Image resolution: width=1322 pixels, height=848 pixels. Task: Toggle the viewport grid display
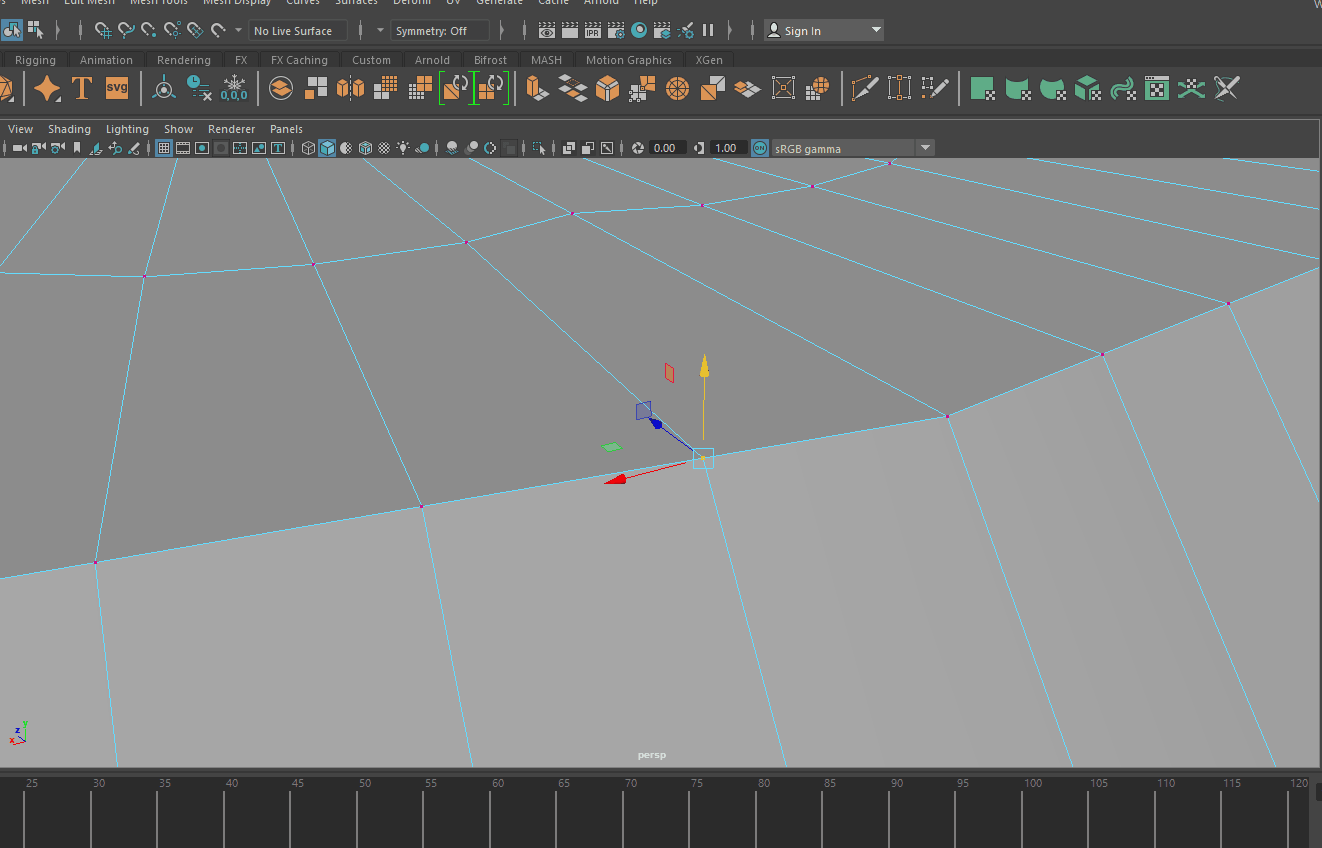click(x=164, y=148)
